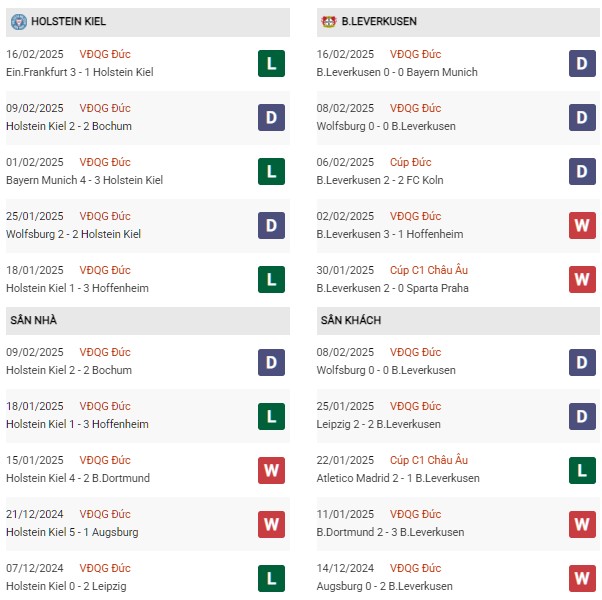
Task: Click the L badge for Holstein Kiel 0-2 Leipzig
Action: [x=271, y=578]
